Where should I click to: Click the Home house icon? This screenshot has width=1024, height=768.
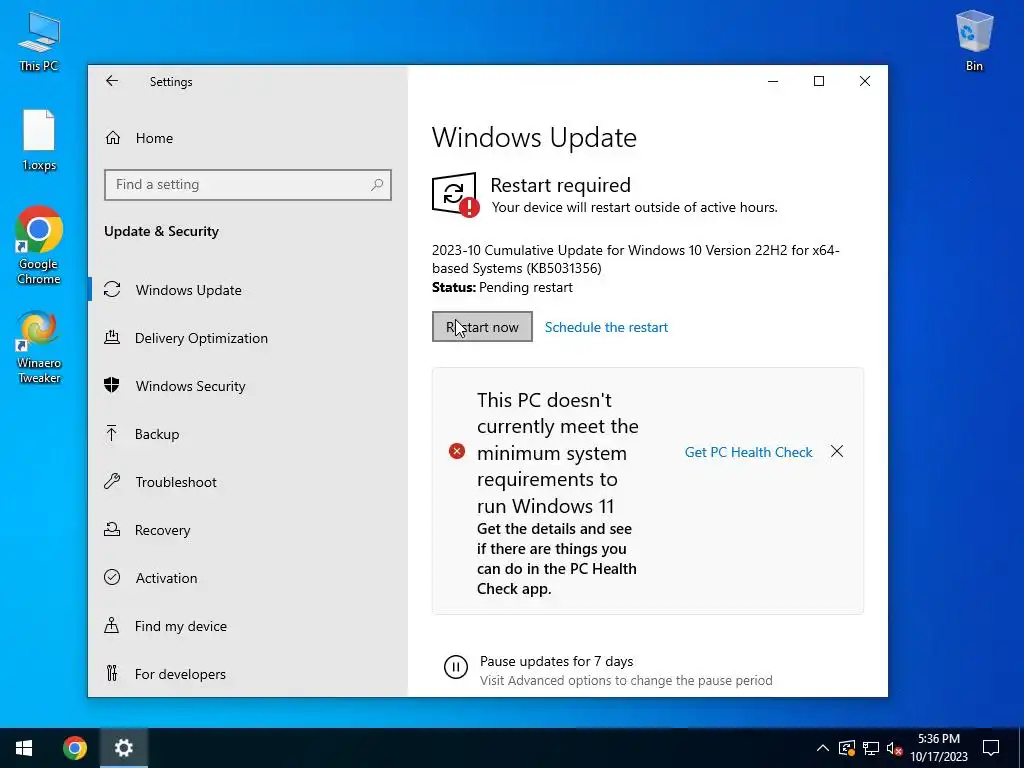(113, 138)
